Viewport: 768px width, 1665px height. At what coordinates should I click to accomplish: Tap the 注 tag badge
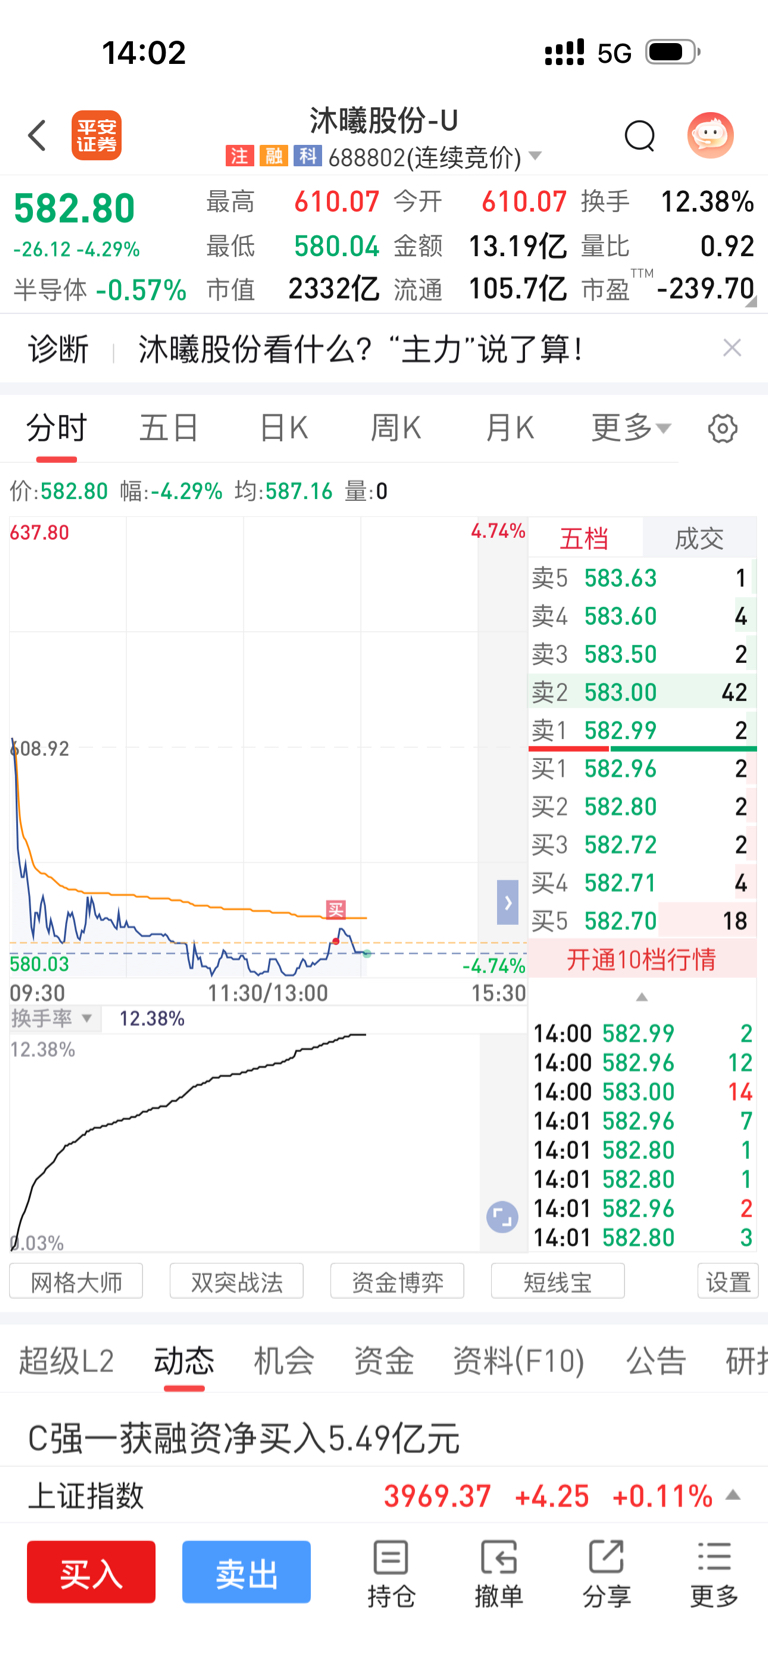[x=238, y=156]
